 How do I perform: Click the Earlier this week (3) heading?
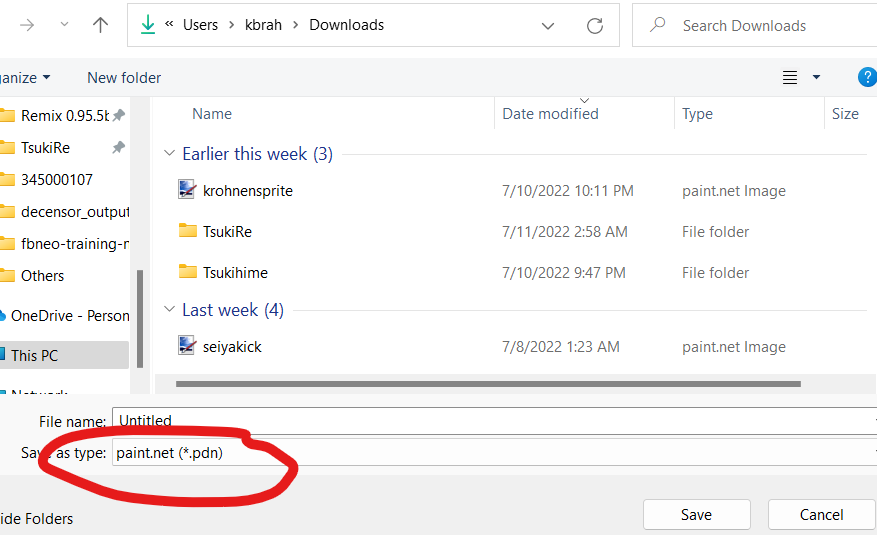coord(257,154)
